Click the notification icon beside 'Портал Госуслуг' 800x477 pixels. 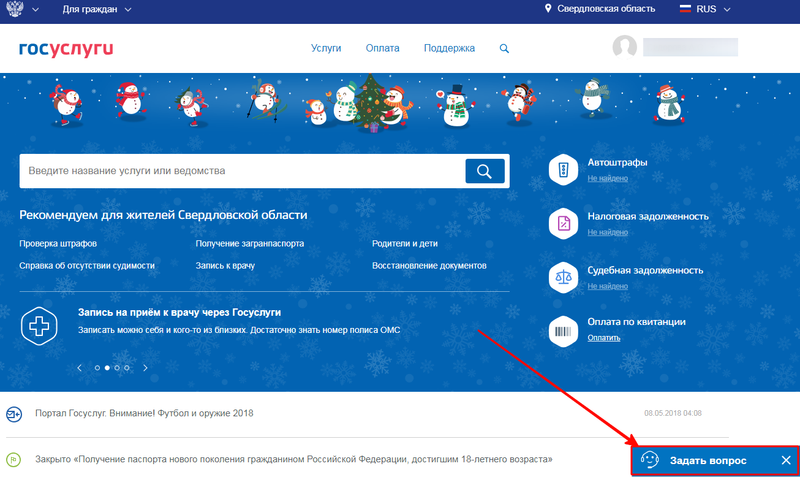(14, 414)
